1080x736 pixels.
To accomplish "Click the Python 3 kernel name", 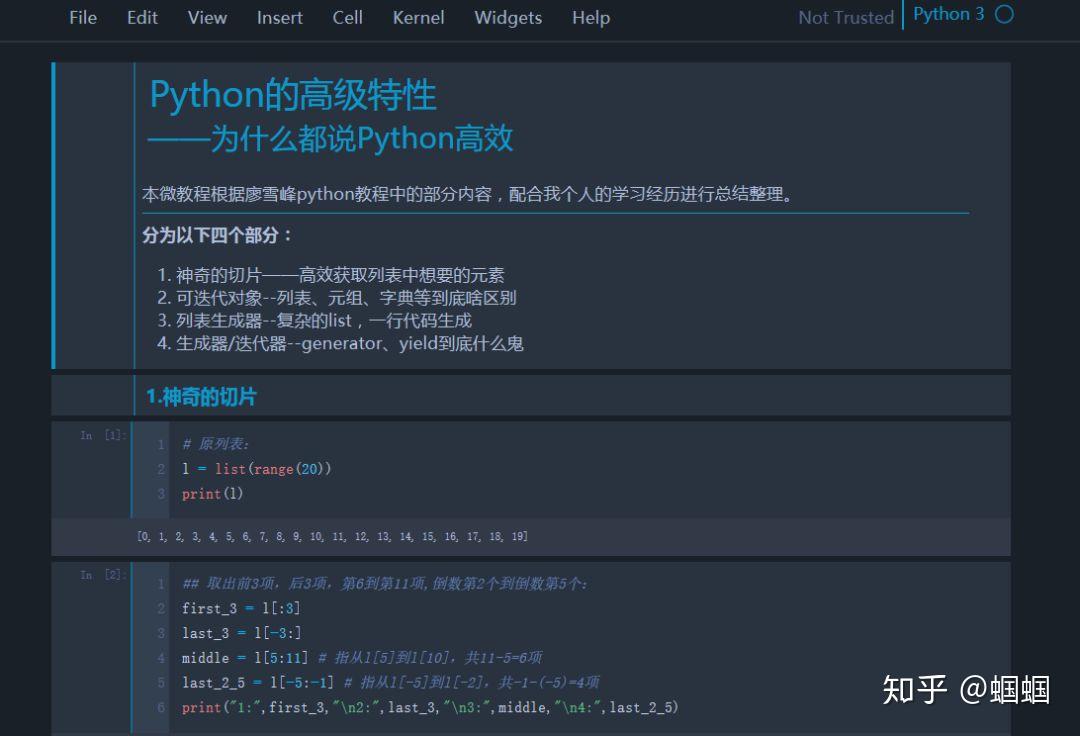I will tap(948, 14).
